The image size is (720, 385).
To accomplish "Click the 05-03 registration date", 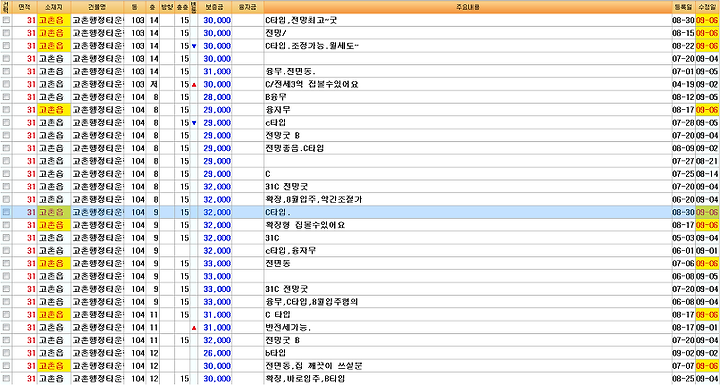I will [684, 238].
